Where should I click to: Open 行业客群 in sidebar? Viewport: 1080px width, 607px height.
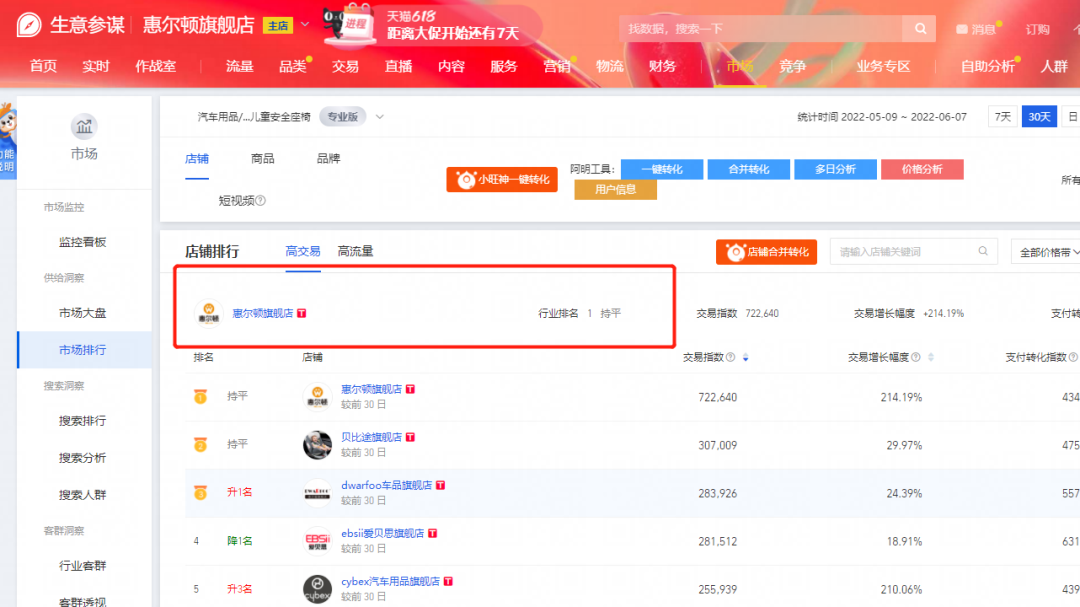(83, 566)
